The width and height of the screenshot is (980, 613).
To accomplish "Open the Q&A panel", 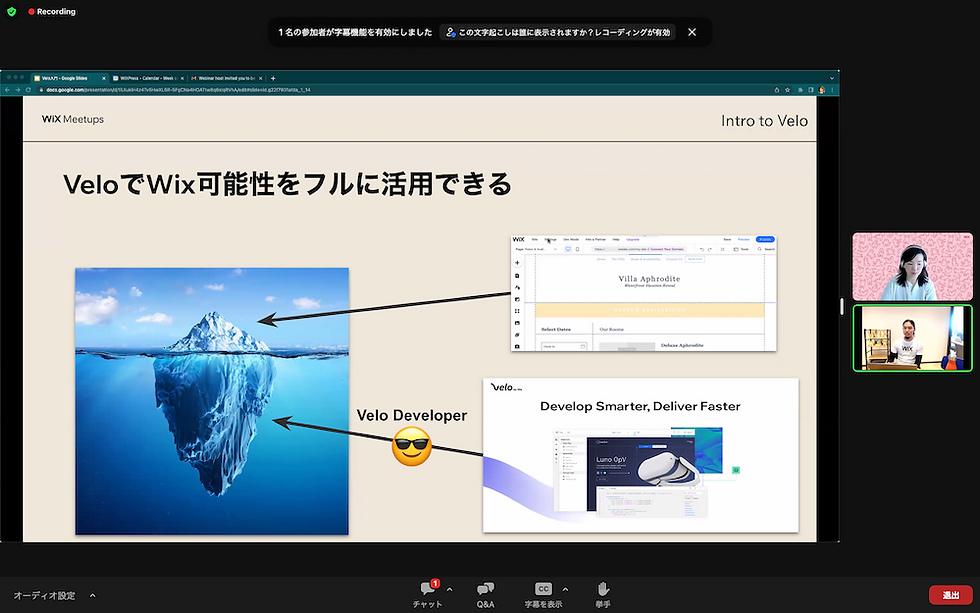I will [x=485, y=594].
